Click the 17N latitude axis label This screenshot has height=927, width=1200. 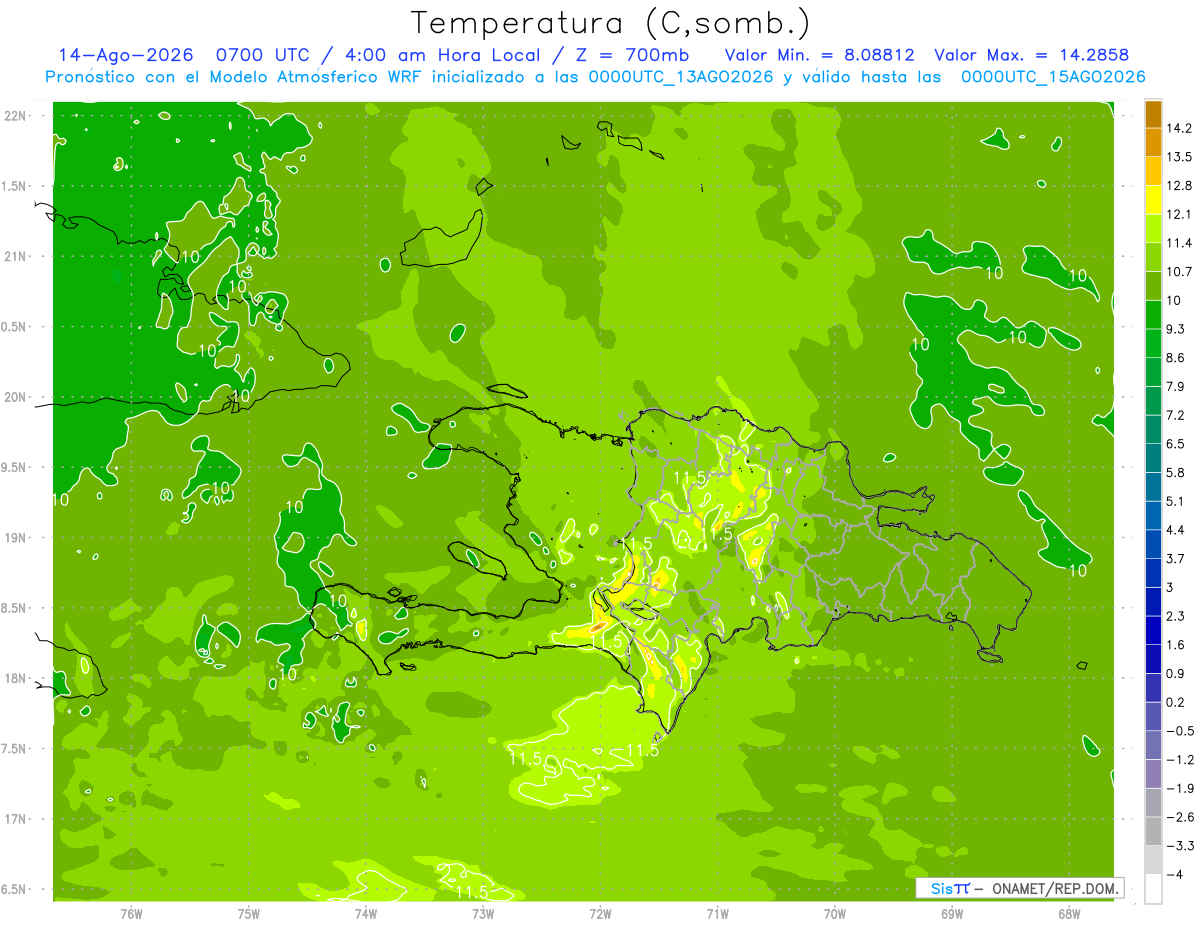click(x=16, y=819)
